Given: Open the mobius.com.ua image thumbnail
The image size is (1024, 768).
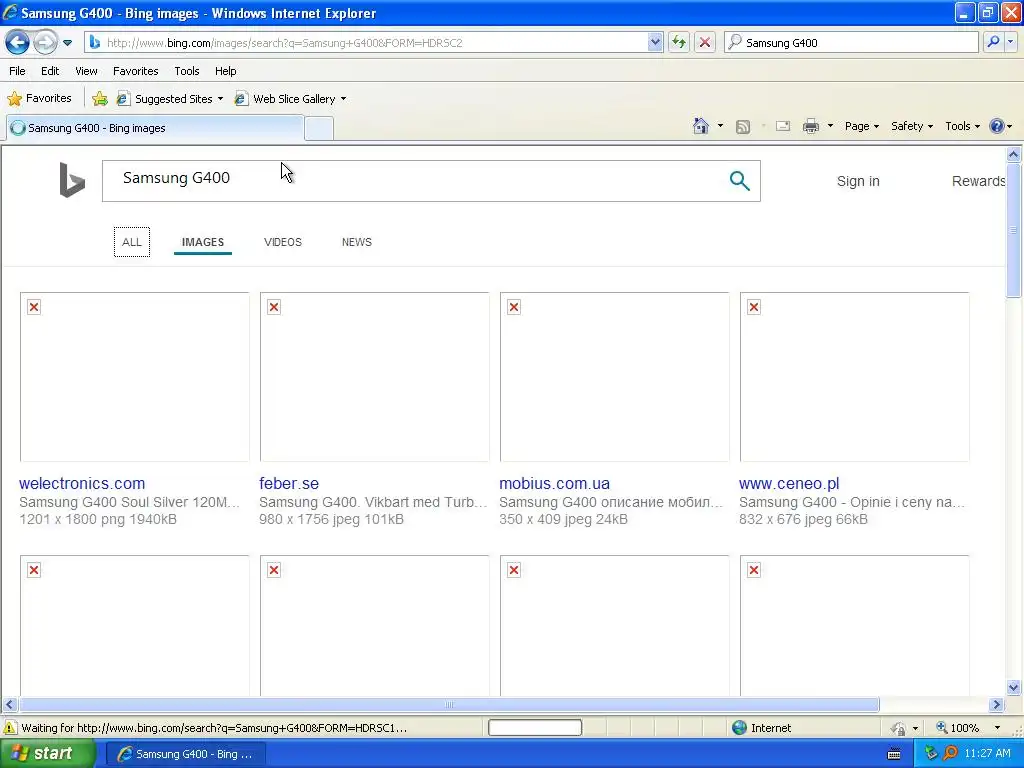Looking at the screenshot, I should tap(615, 377).
